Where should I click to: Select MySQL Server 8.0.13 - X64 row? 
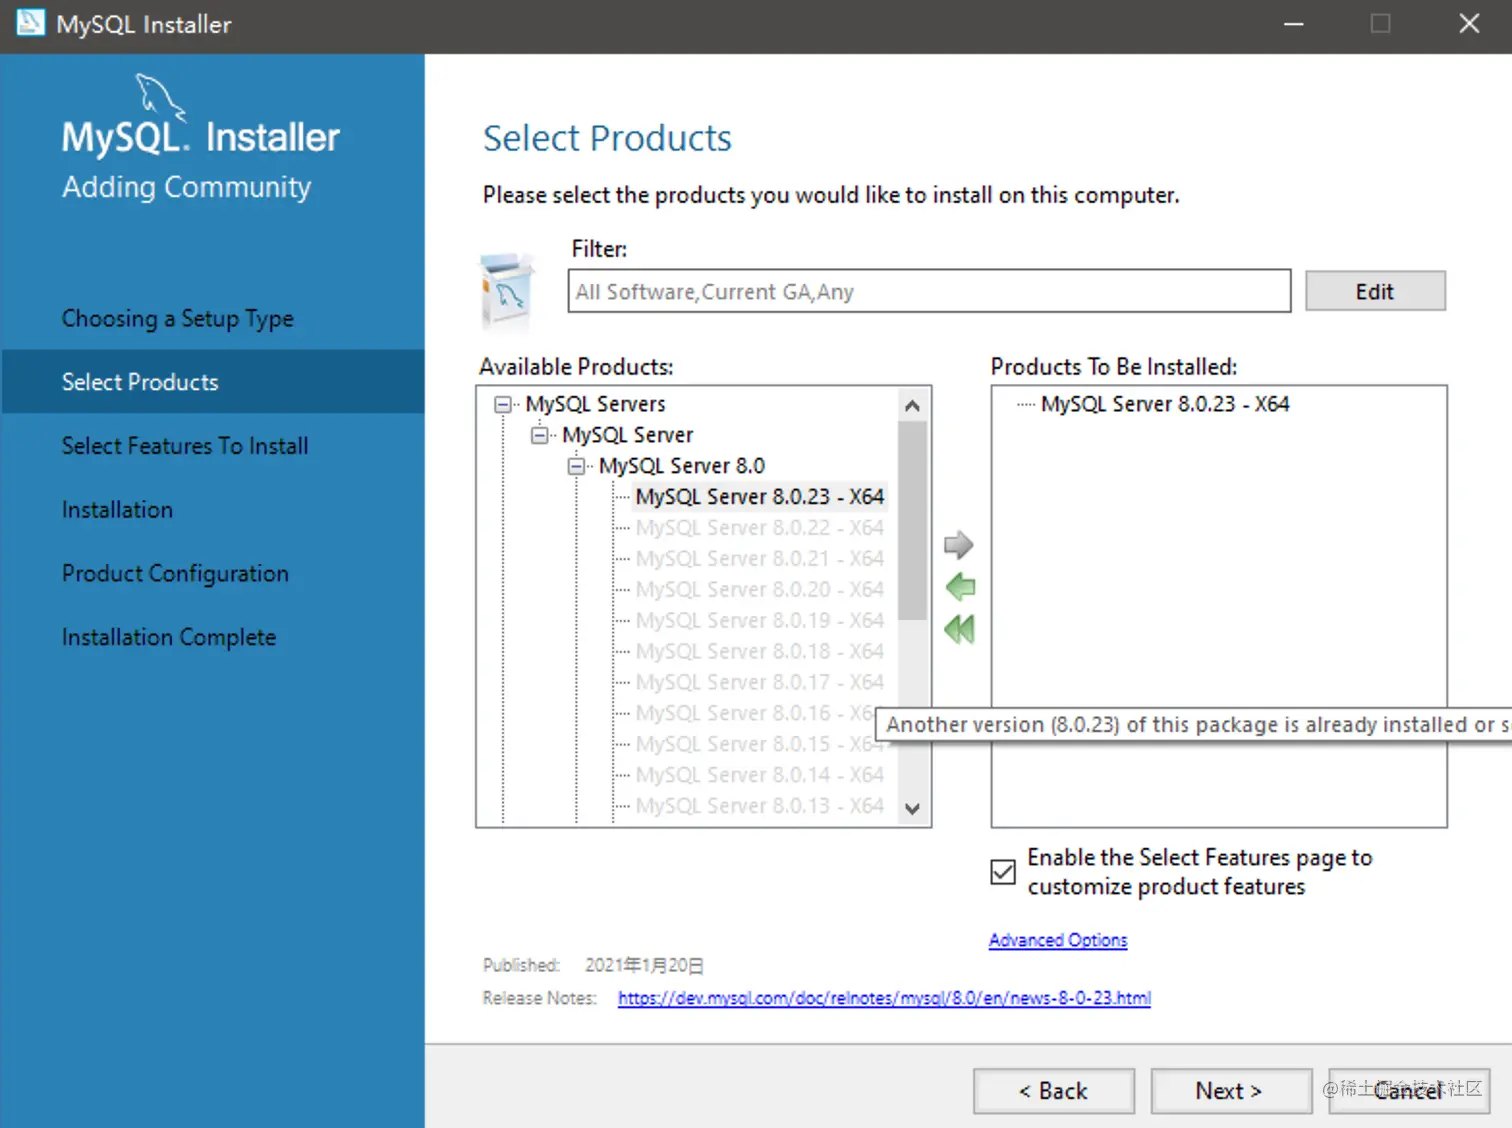click(759, 807)
